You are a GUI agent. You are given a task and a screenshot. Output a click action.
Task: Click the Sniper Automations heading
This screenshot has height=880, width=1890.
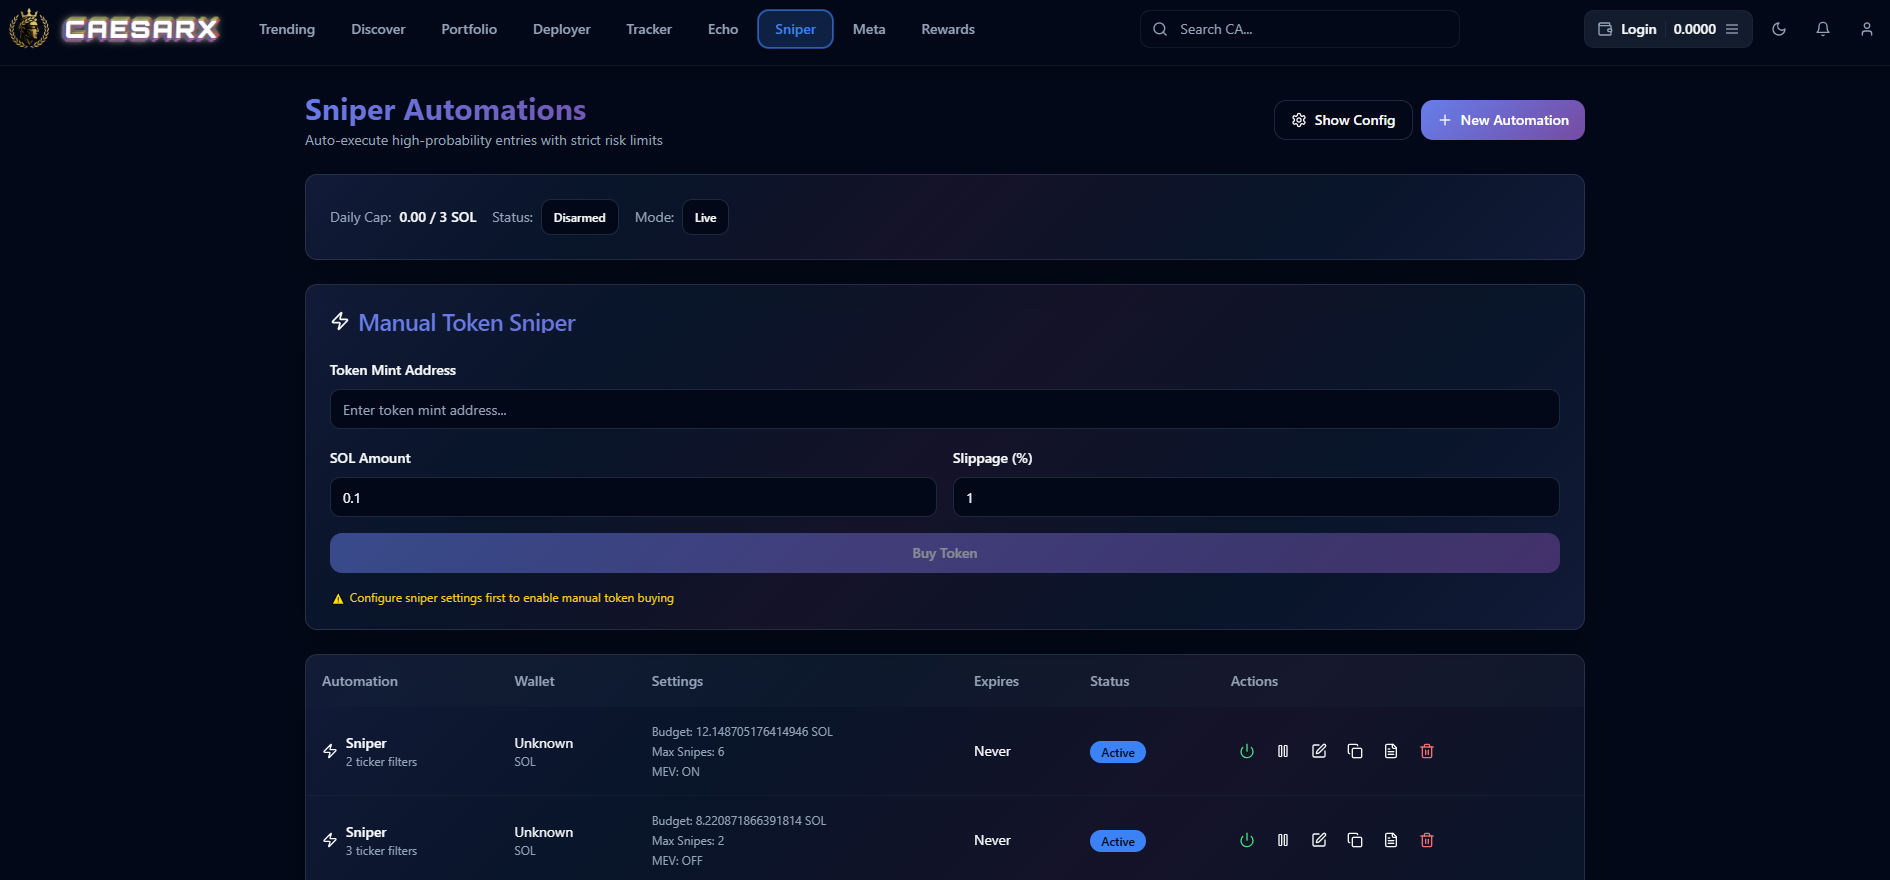point(445,109)
